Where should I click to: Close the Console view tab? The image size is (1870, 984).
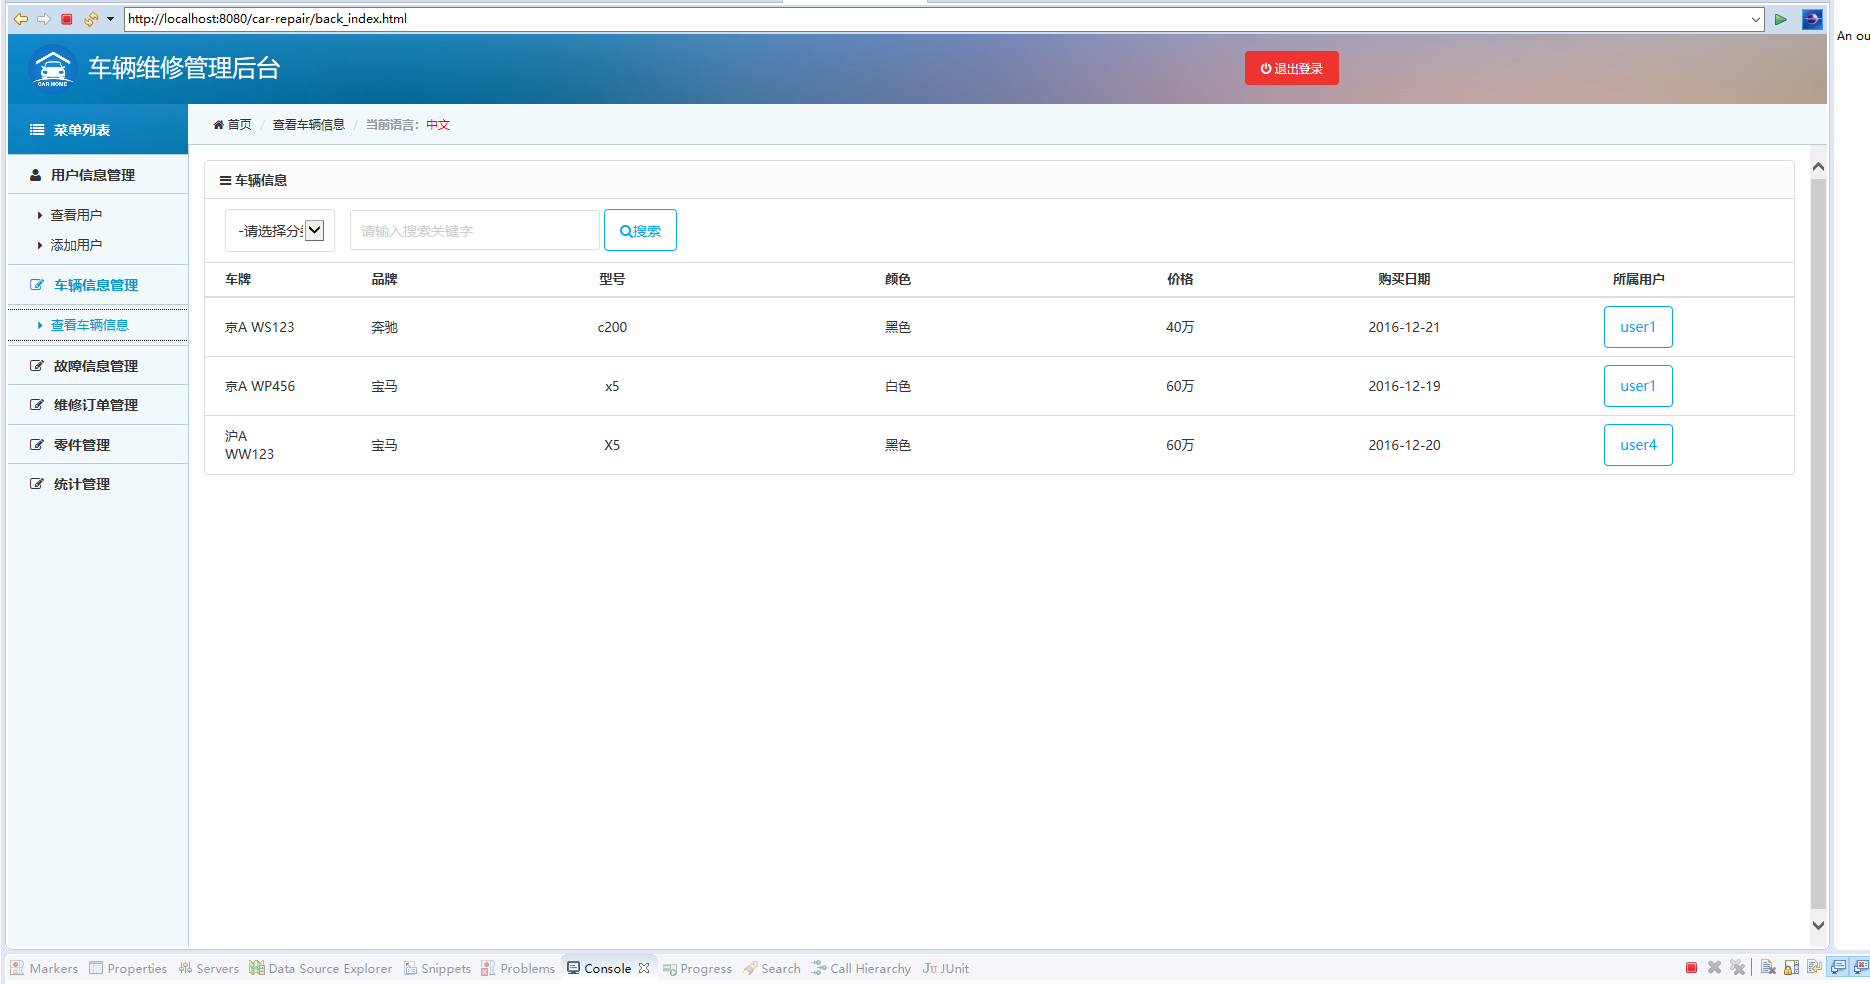click(644, 968)
